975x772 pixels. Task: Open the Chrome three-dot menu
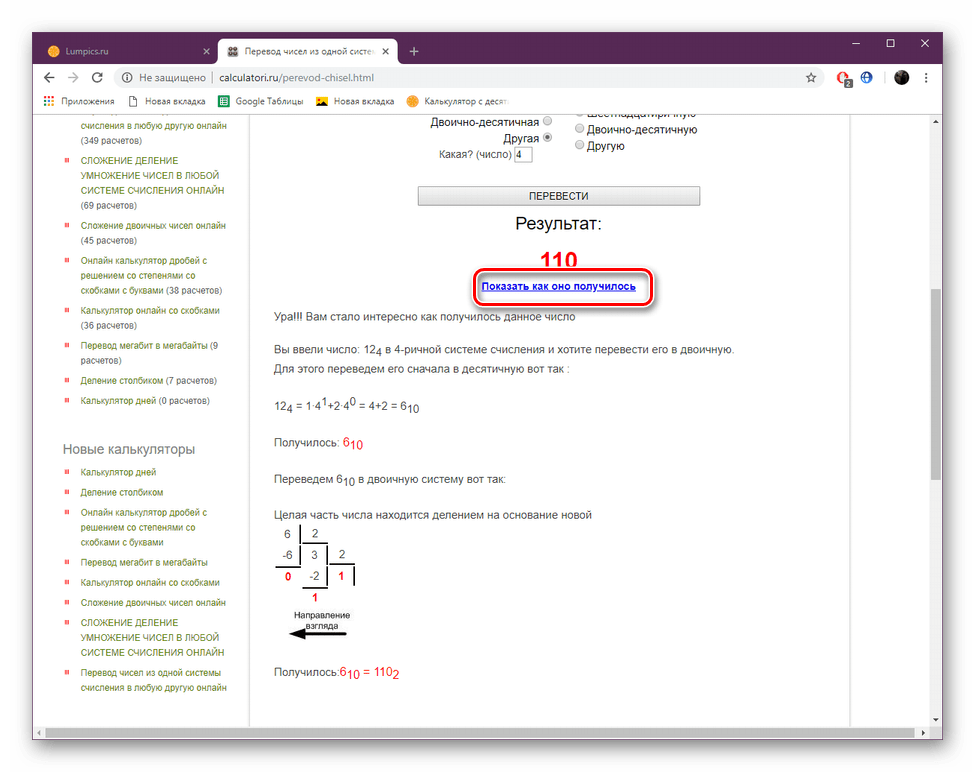click(x=926, y=78)
